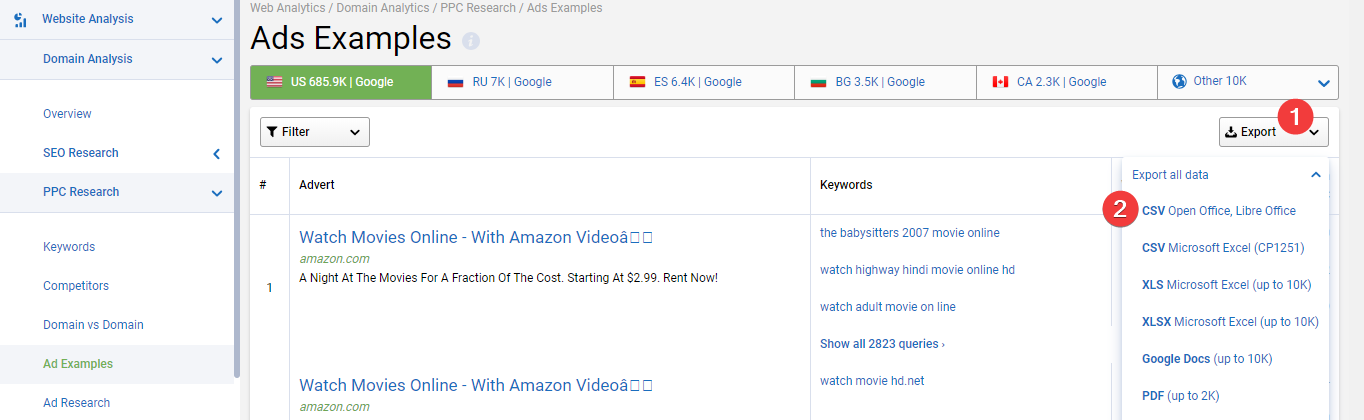Click the globe icon in Other 10K tab
The image size is (1364, 420).
coord(1179,81)
